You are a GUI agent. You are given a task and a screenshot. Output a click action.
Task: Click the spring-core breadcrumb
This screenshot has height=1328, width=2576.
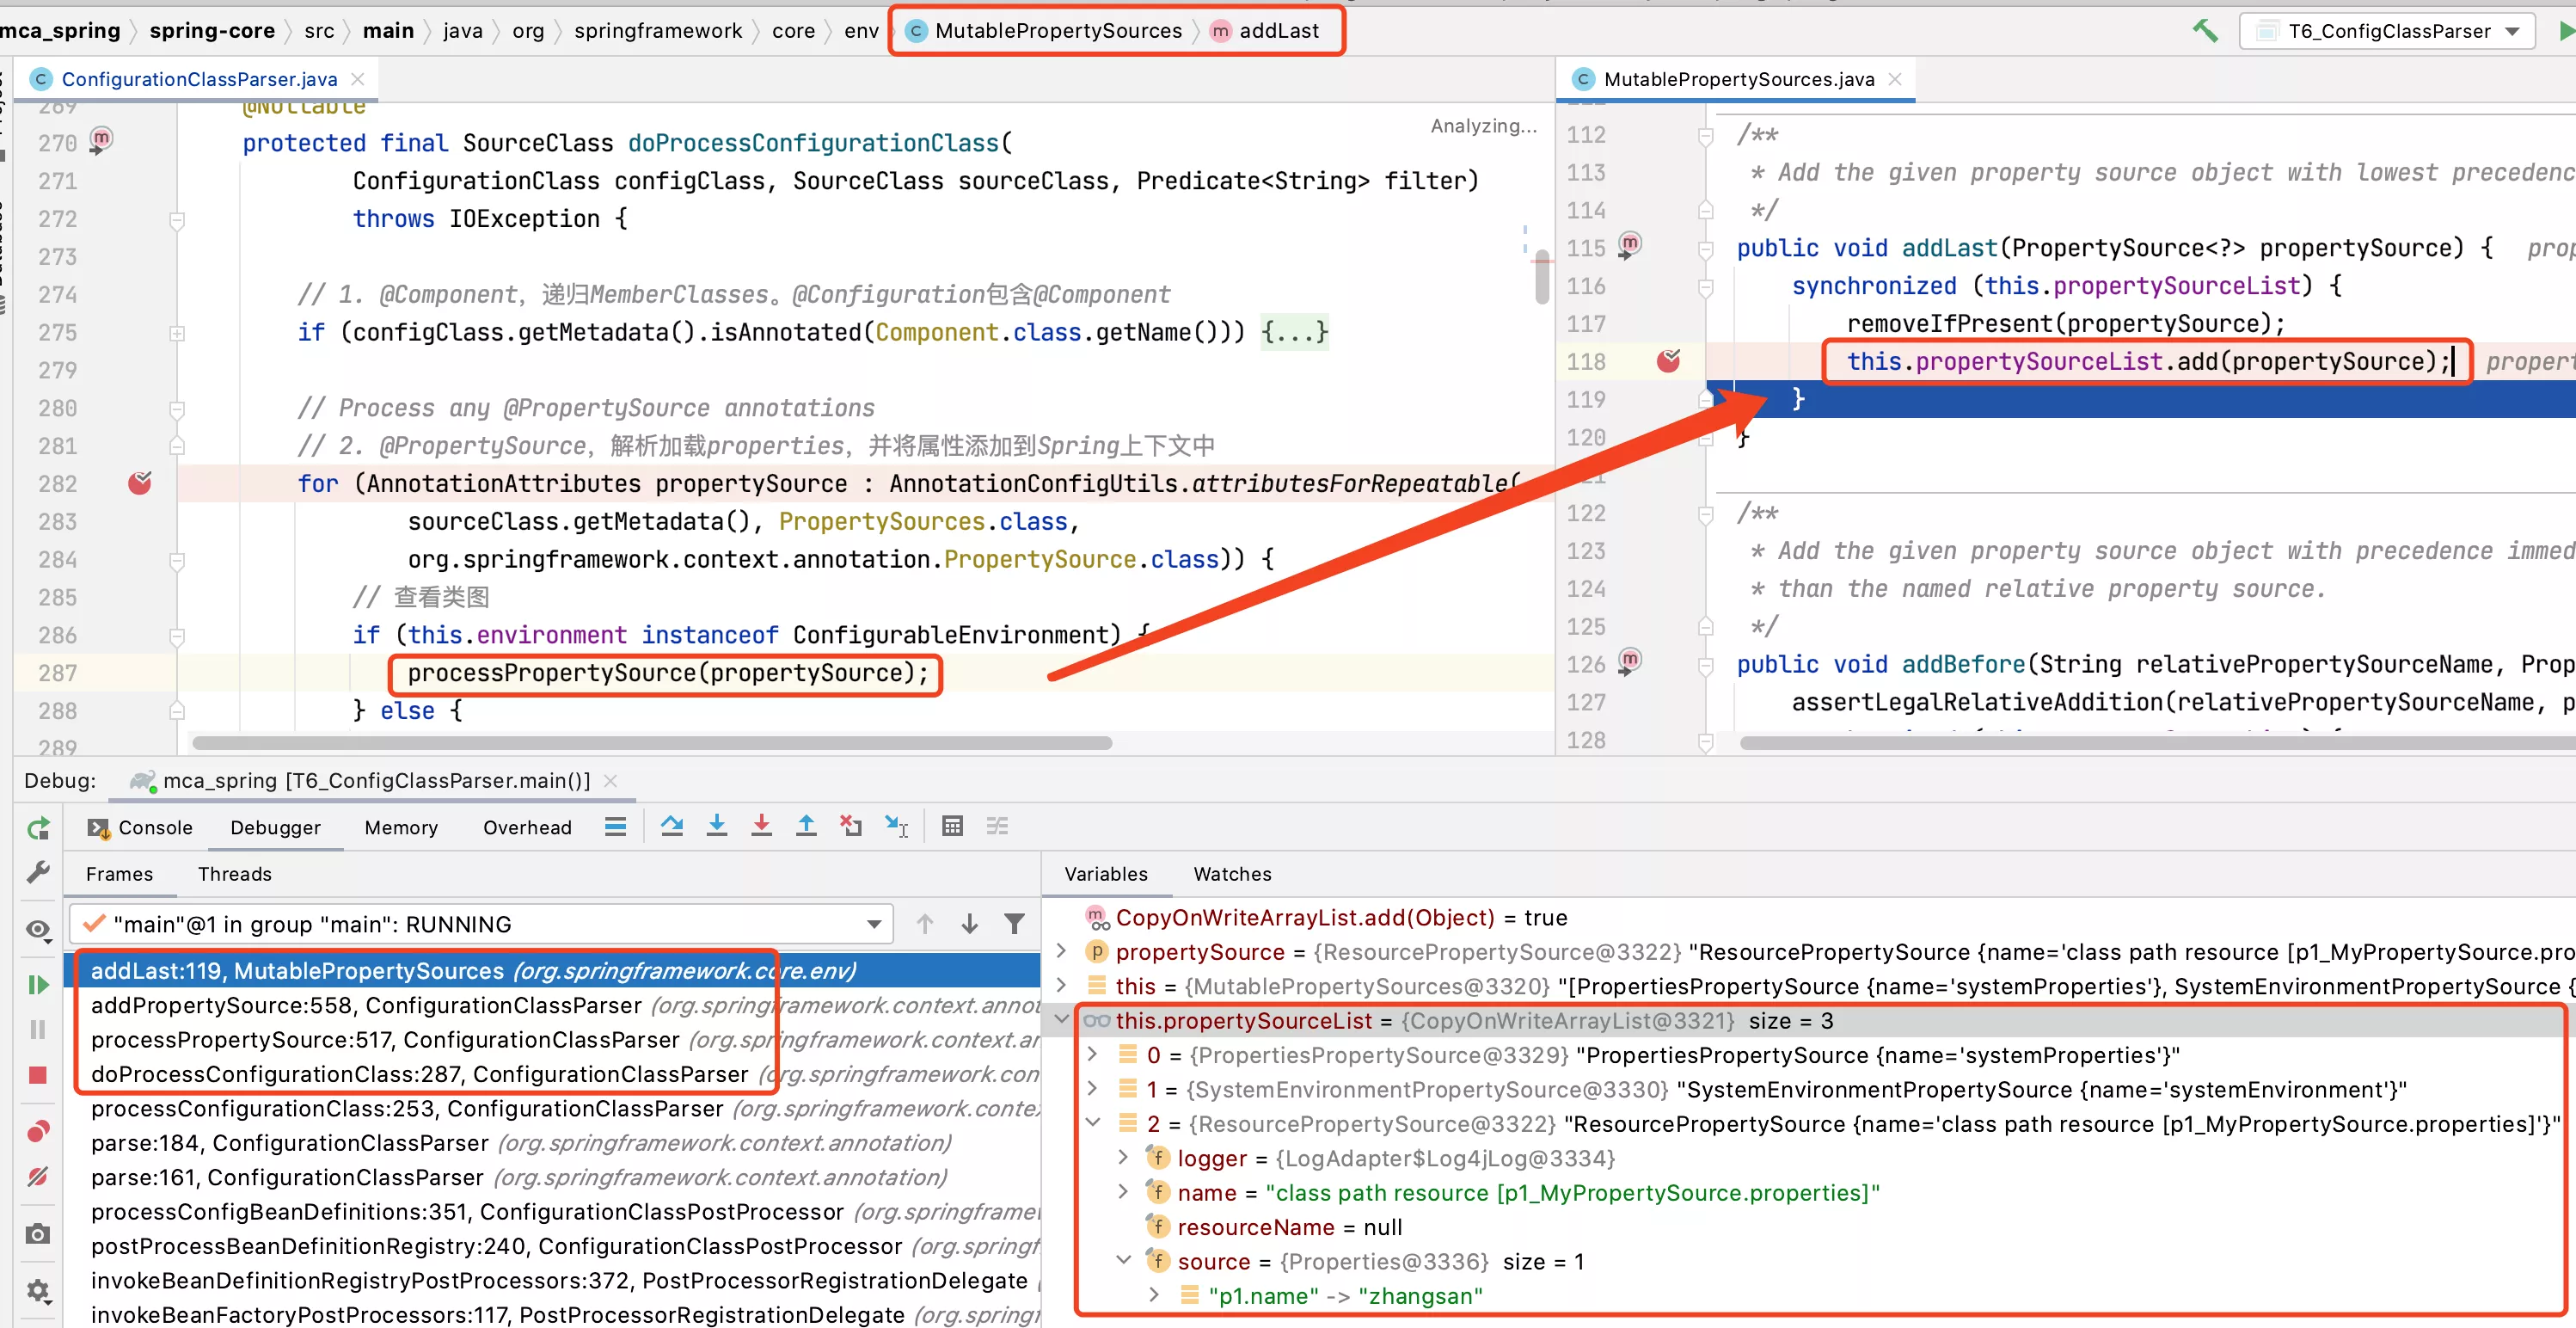click(x=212, y=31)
